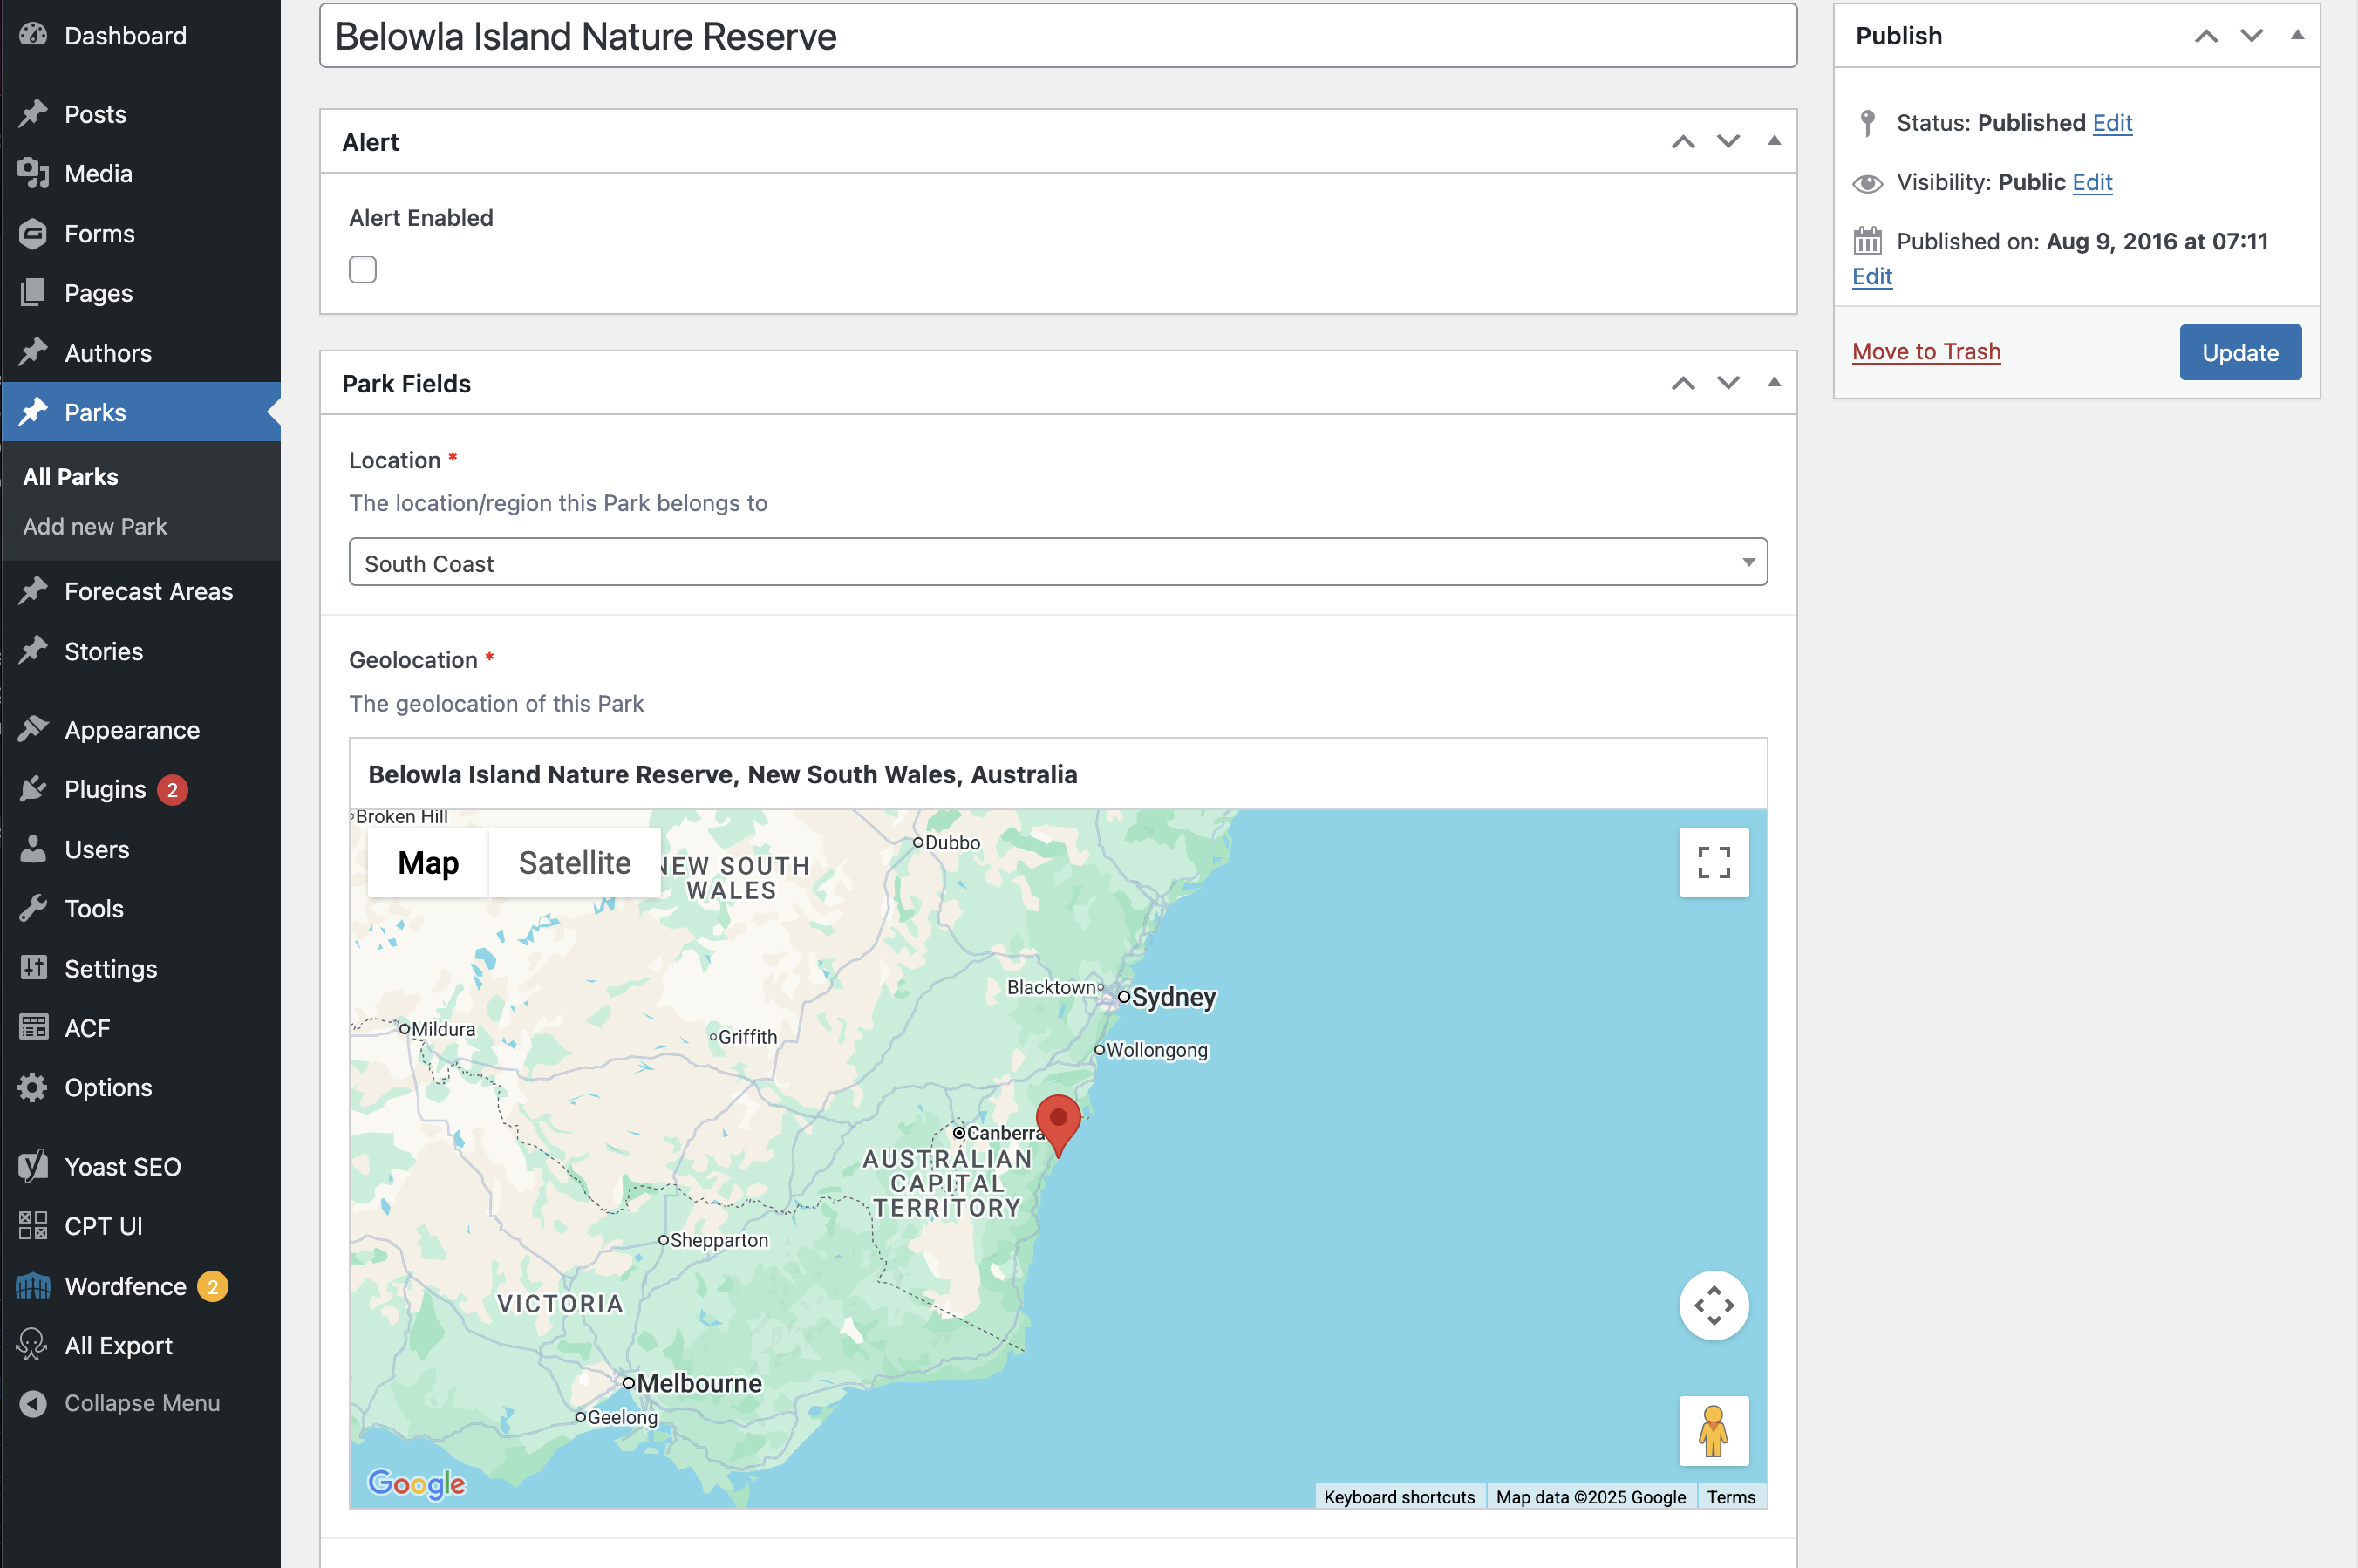
Task: Click the geolocation address search field
Action: pos(1057,774)
